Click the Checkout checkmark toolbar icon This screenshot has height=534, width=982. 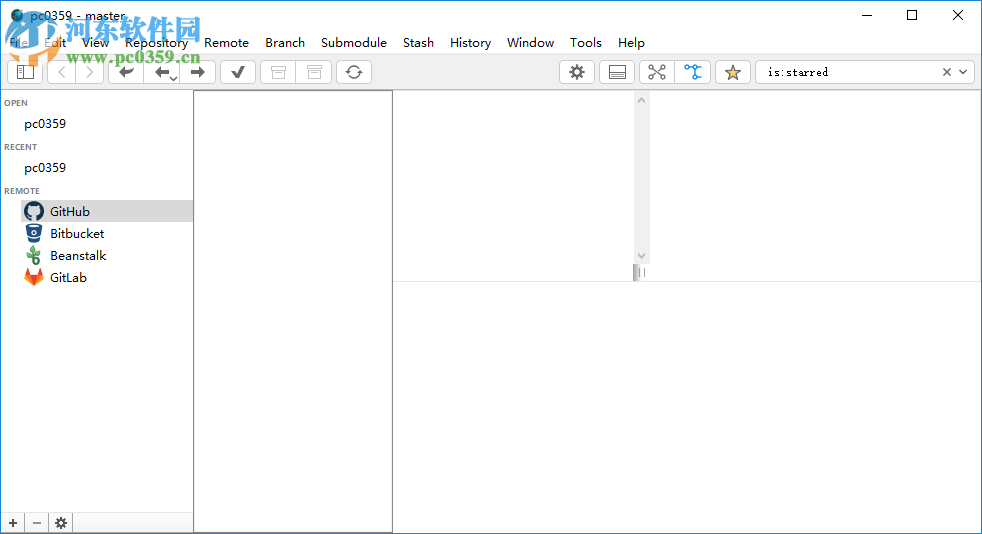tap(238, 72)
